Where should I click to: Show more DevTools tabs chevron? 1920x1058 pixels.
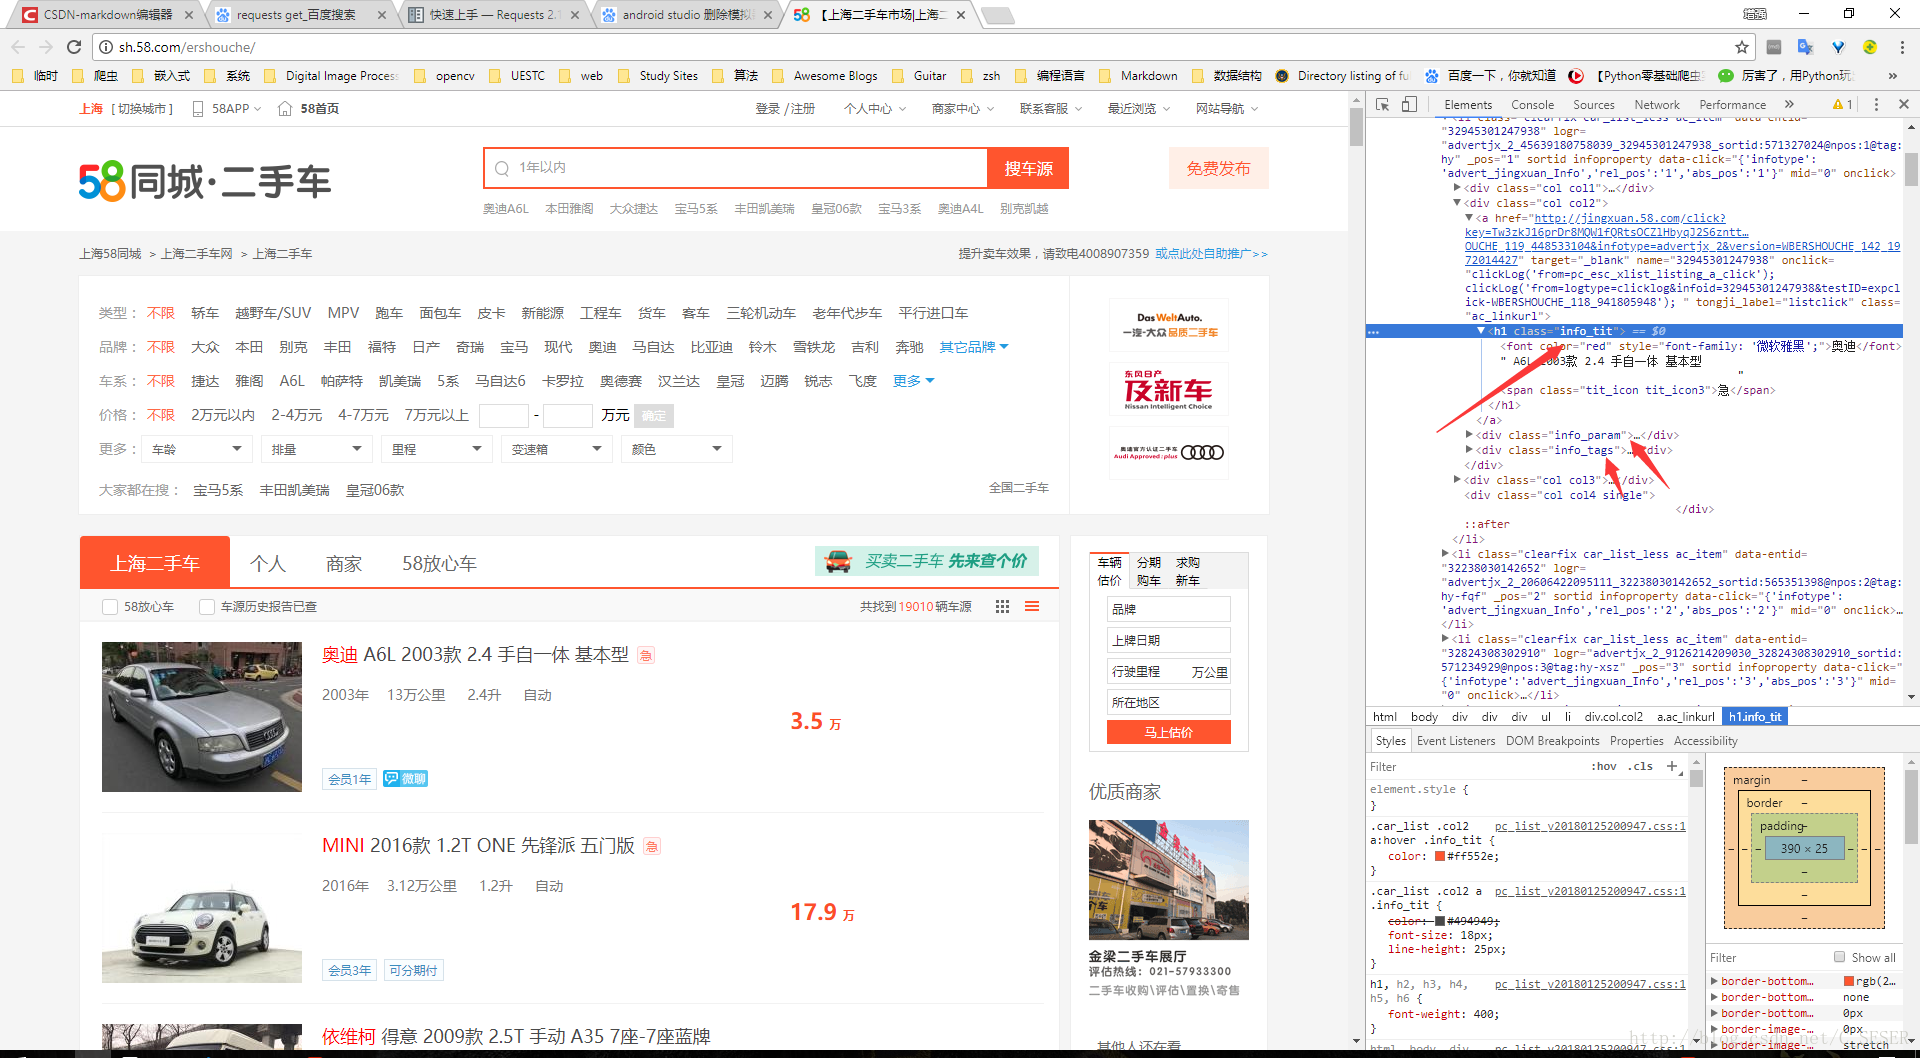pyautogui.click(x=1789, y=104)
